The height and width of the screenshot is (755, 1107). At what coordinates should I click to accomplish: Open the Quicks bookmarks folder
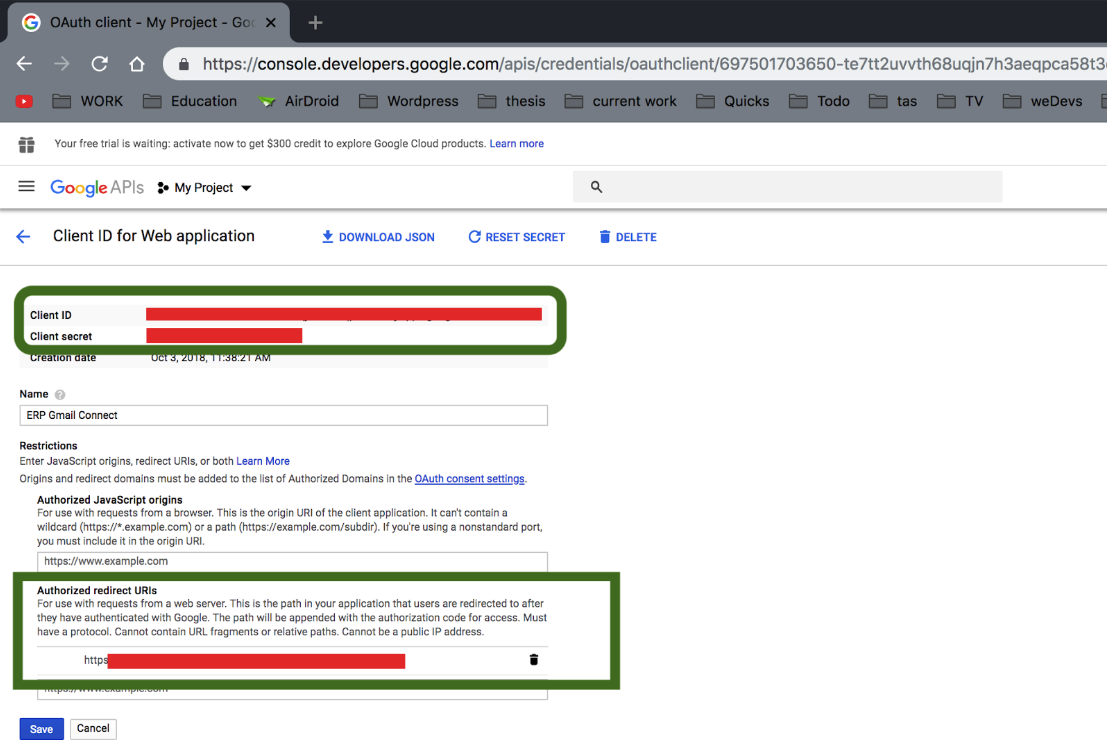(733, 102)
